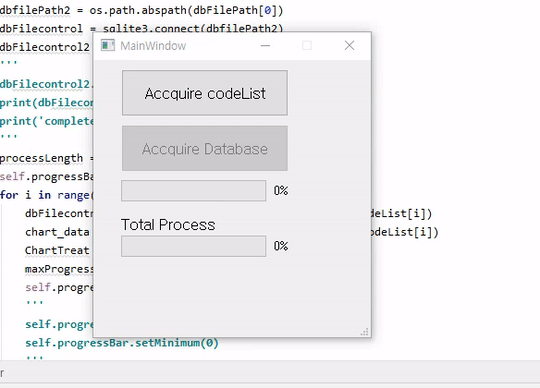Close the MainWindow dialog

349,45
